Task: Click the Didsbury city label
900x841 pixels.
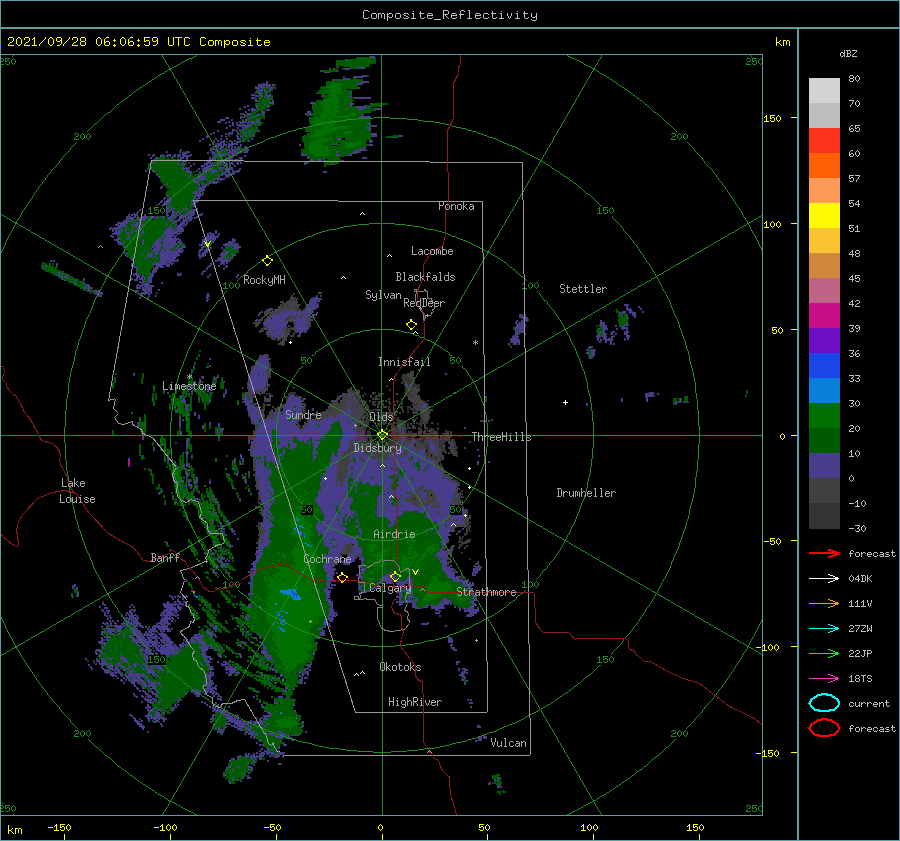Action: coord(377,448)
